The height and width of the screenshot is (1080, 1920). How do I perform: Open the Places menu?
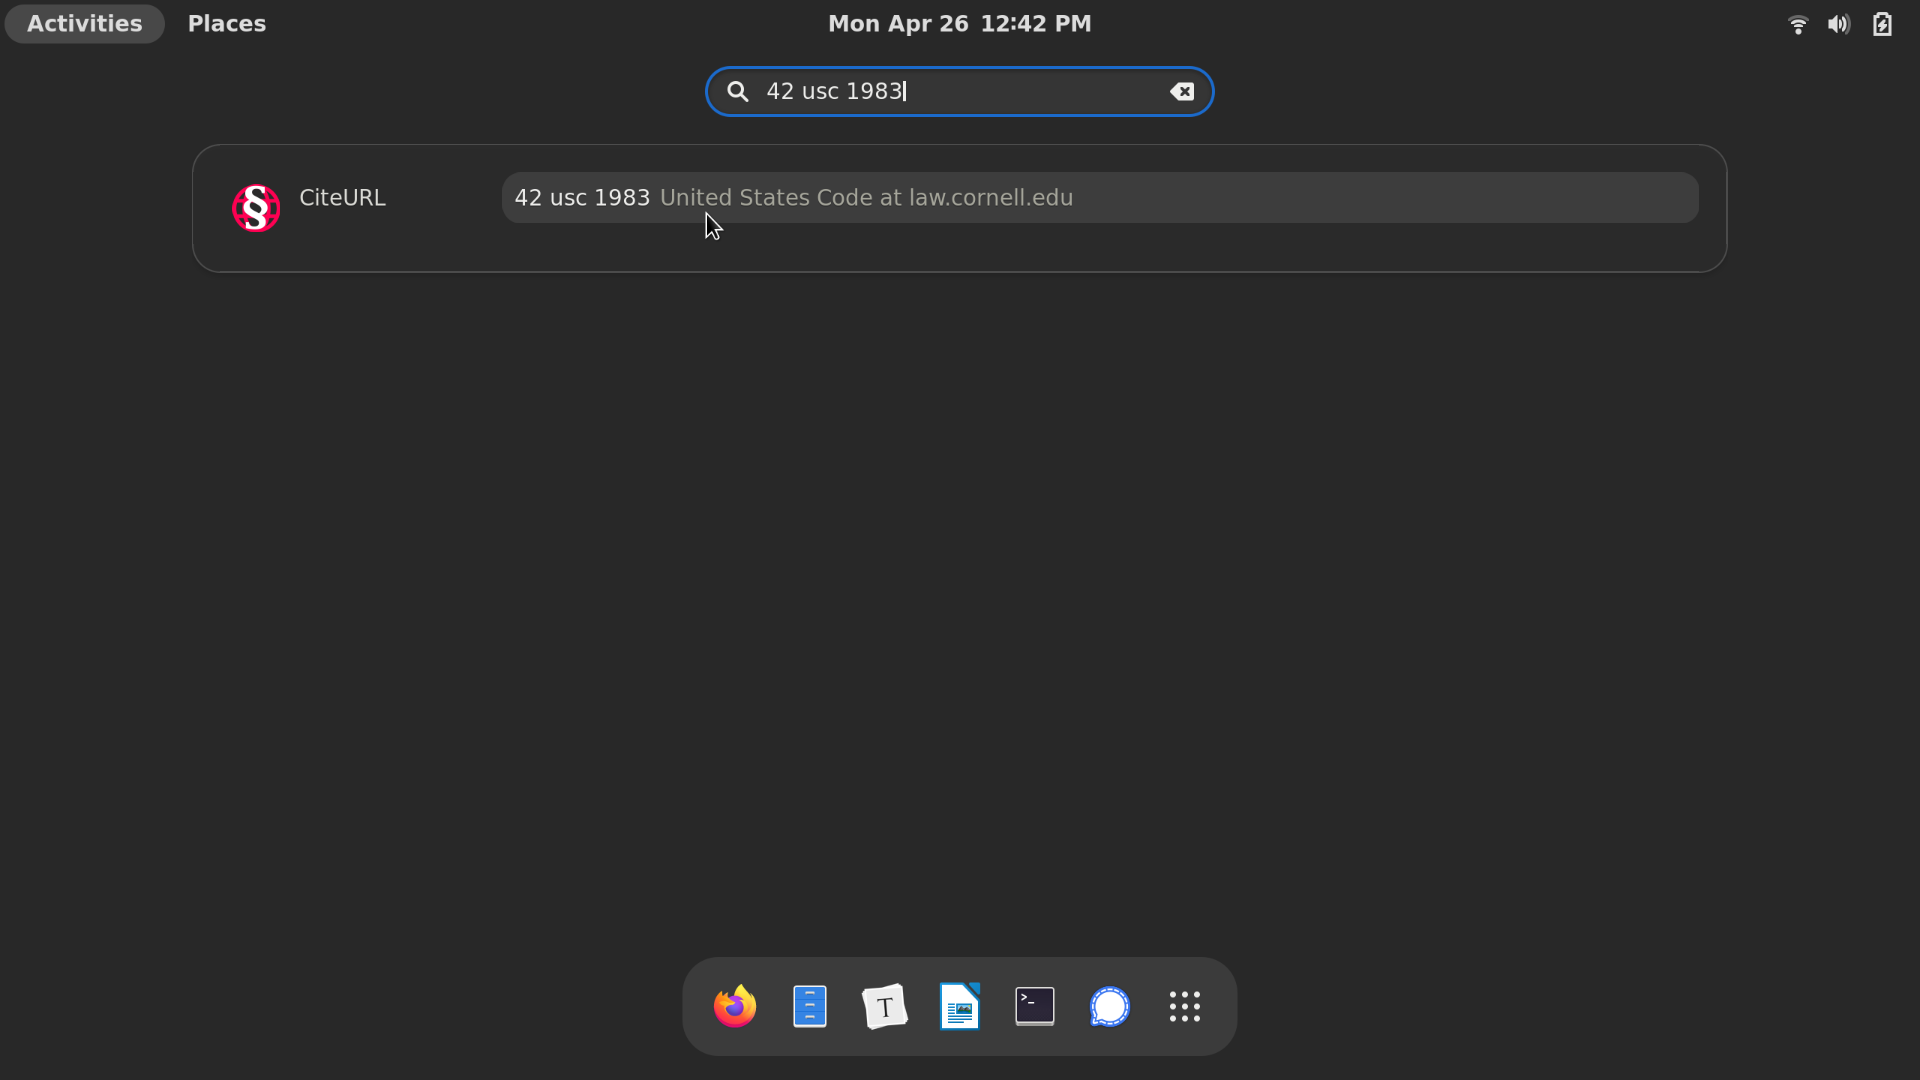click(227, 24)
